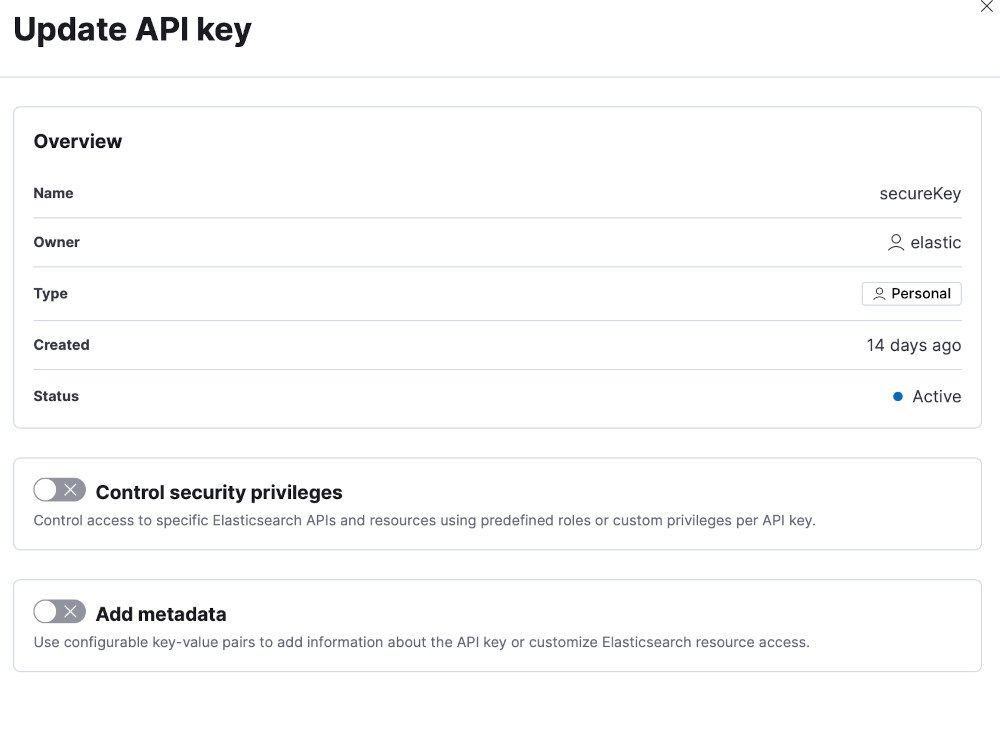This screenshot has width=1000, height=732.
Task: Click the elastic owner name
Action: pos(936,242)
